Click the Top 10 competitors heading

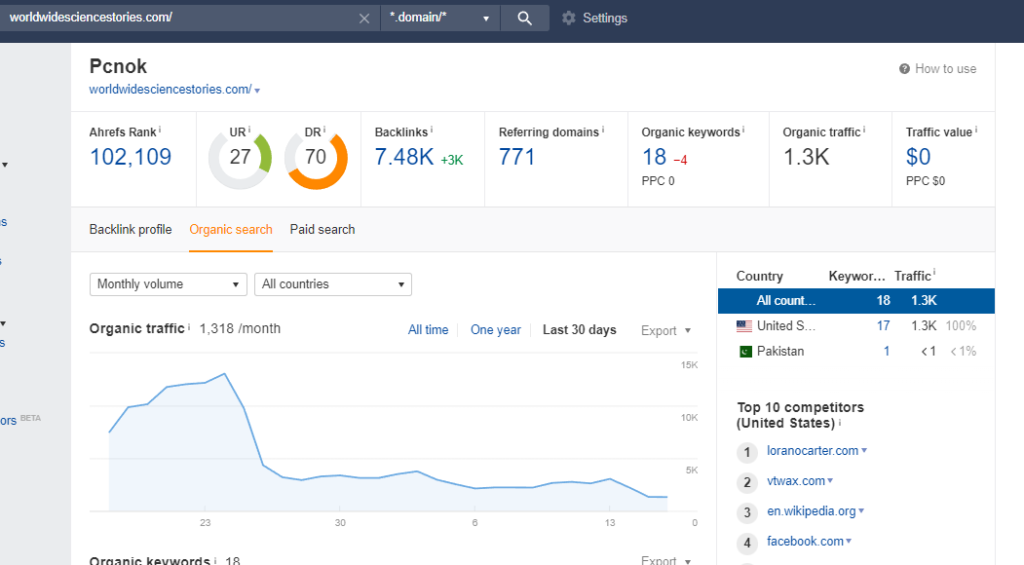point(800,415)
